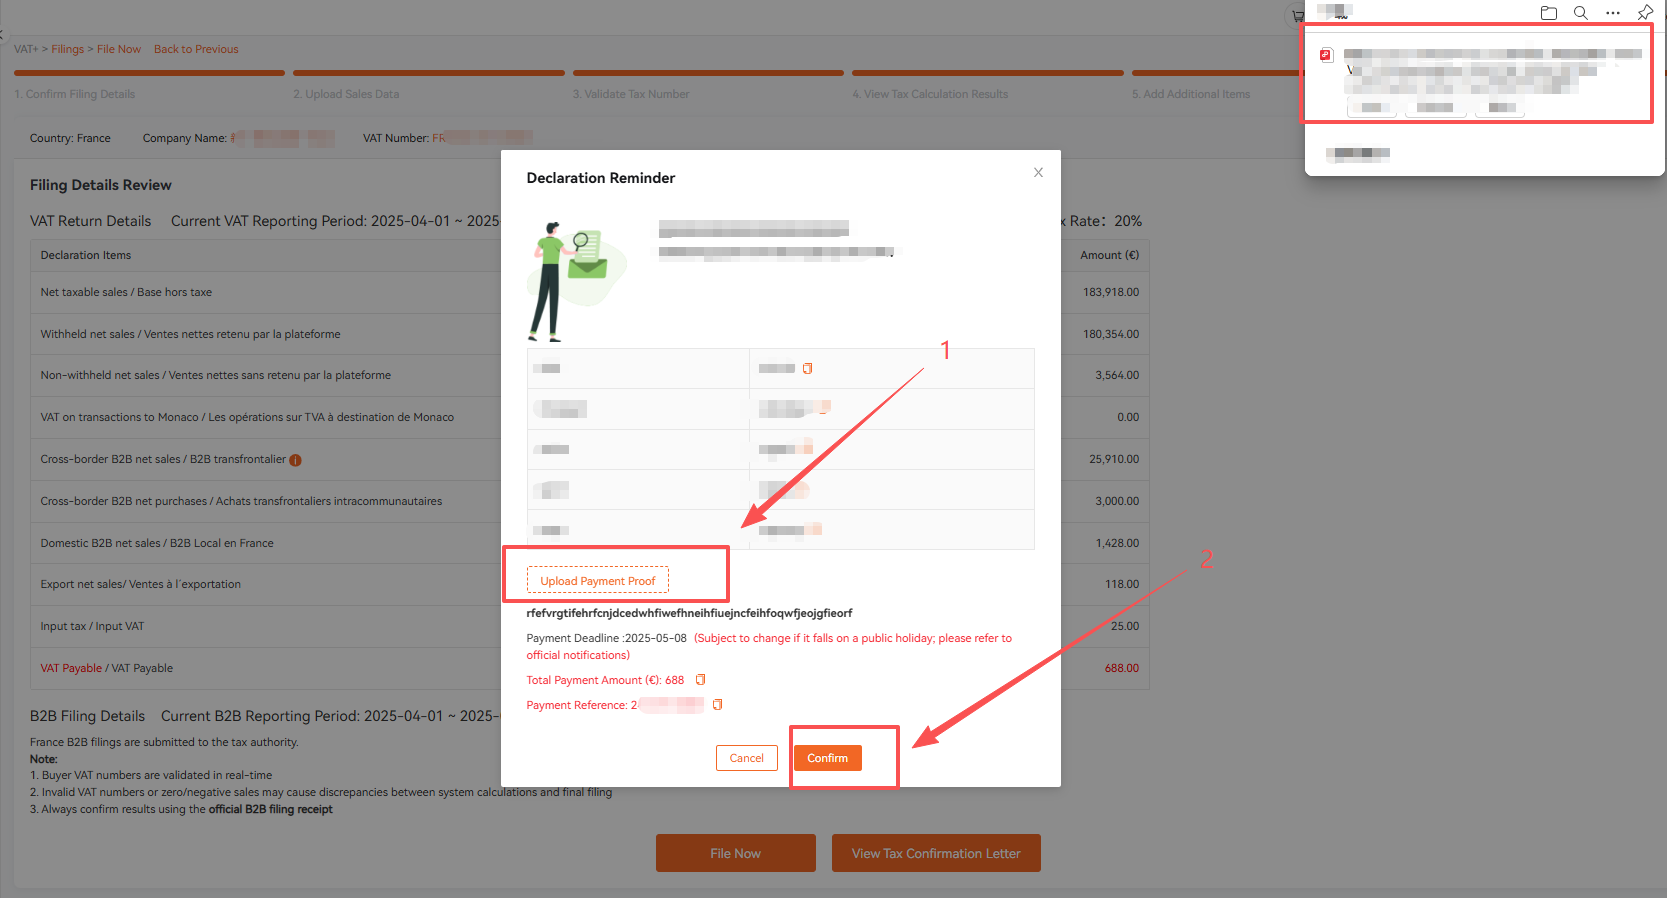Image resolution: width=1667 pixels, height=898 pixels.
Task: Go Back to Previous page
Action: pos(196,49)
